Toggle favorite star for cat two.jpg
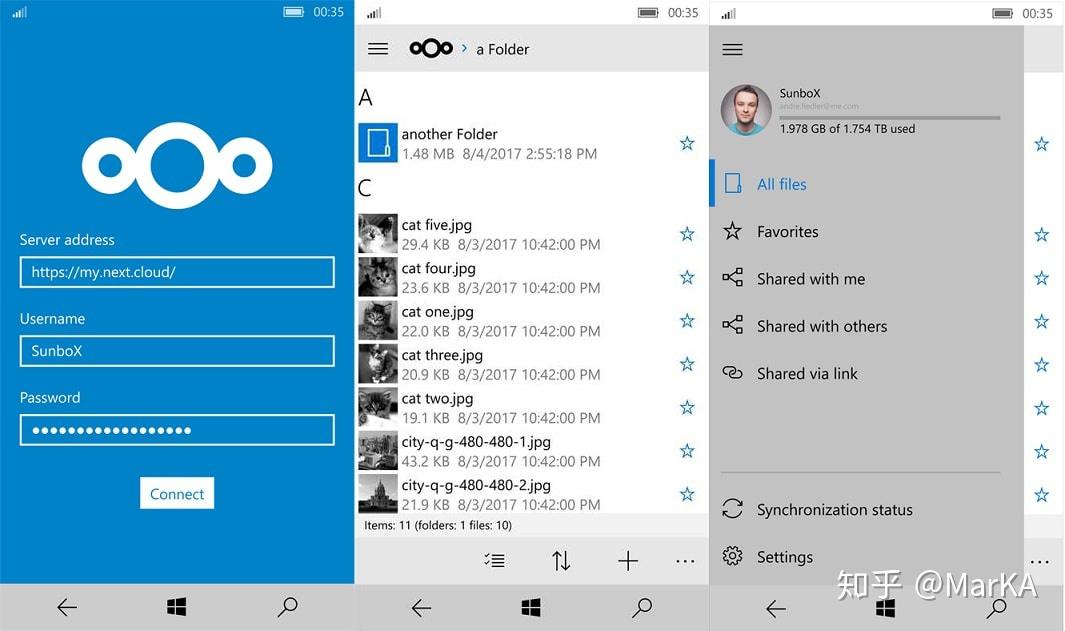1065x631 pixels. (x=687, y=408)
